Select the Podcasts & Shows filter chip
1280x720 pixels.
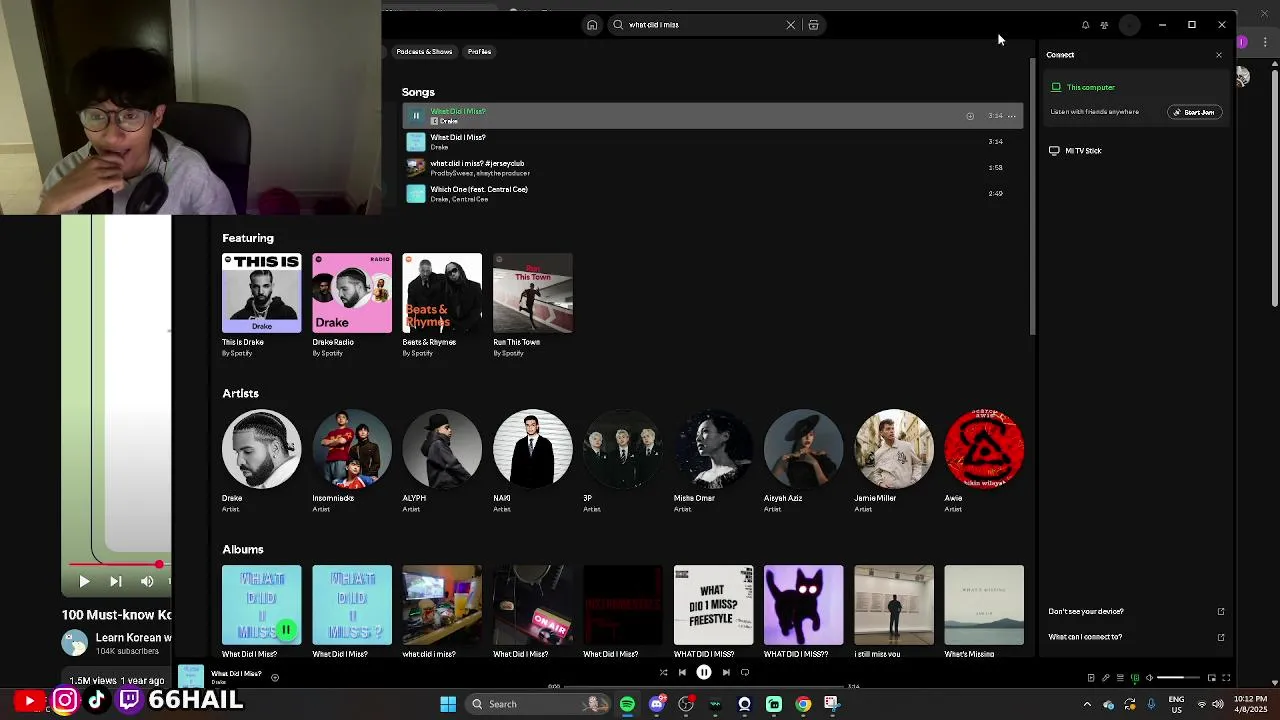(424, 51)
